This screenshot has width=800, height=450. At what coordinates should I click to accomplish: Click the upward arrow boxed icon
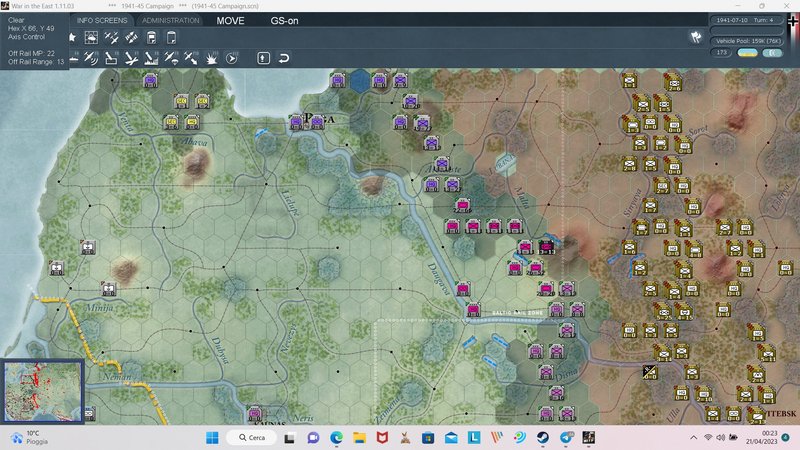click(x=263, y=58)
